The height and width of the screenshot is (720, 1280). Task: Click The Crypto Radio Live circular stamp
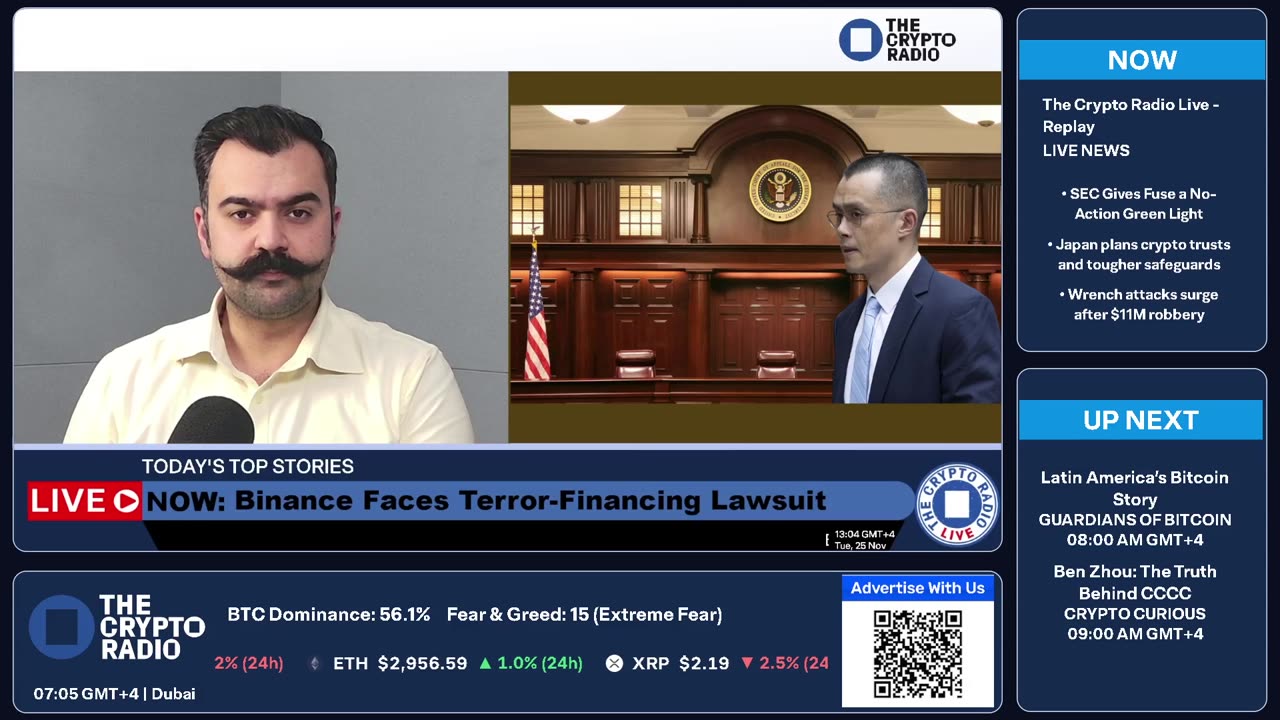pos(956,504)
